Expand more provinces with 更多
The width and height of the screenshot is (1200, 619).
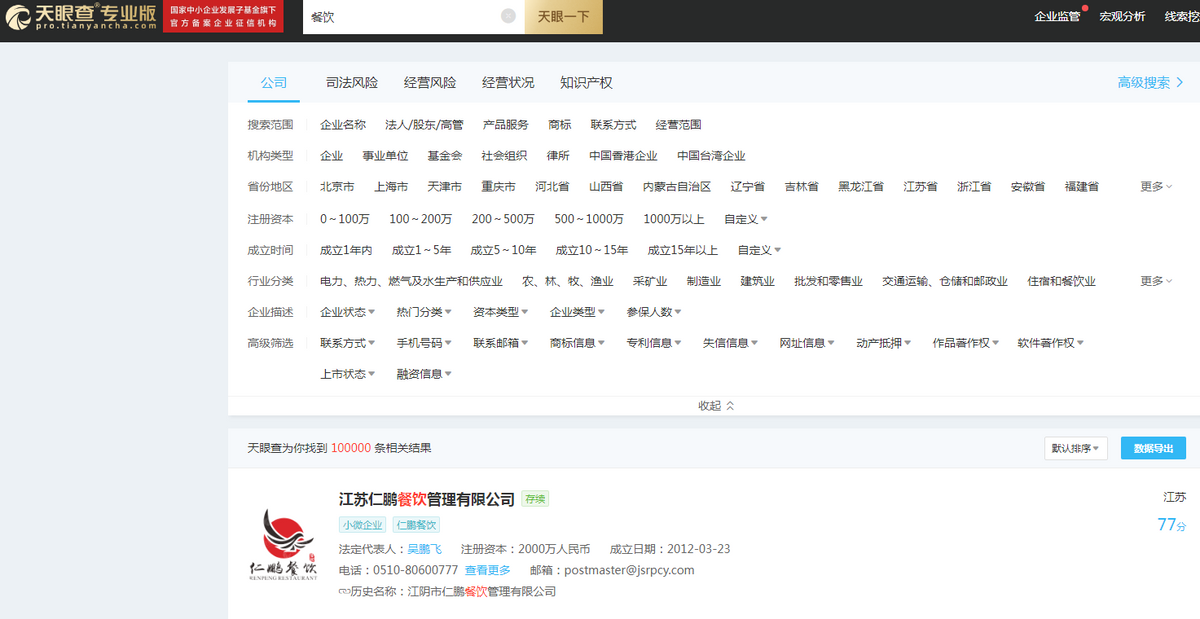[x=1156, y=187]
